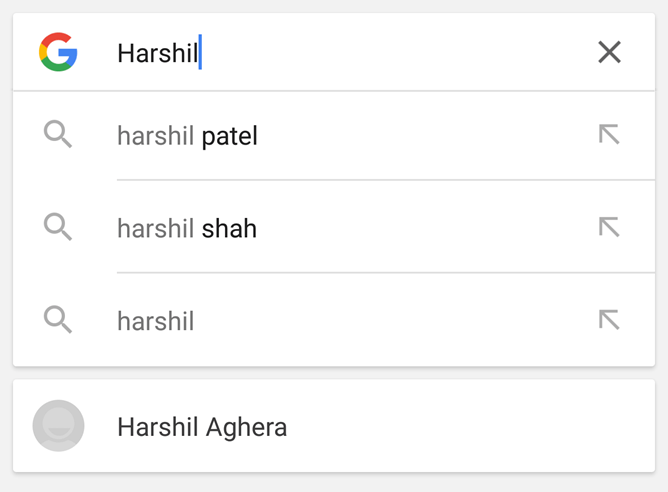This screenshot has height=492, width=668.
Task: Click the empty search bar space before the X
Action: (400, 52)
